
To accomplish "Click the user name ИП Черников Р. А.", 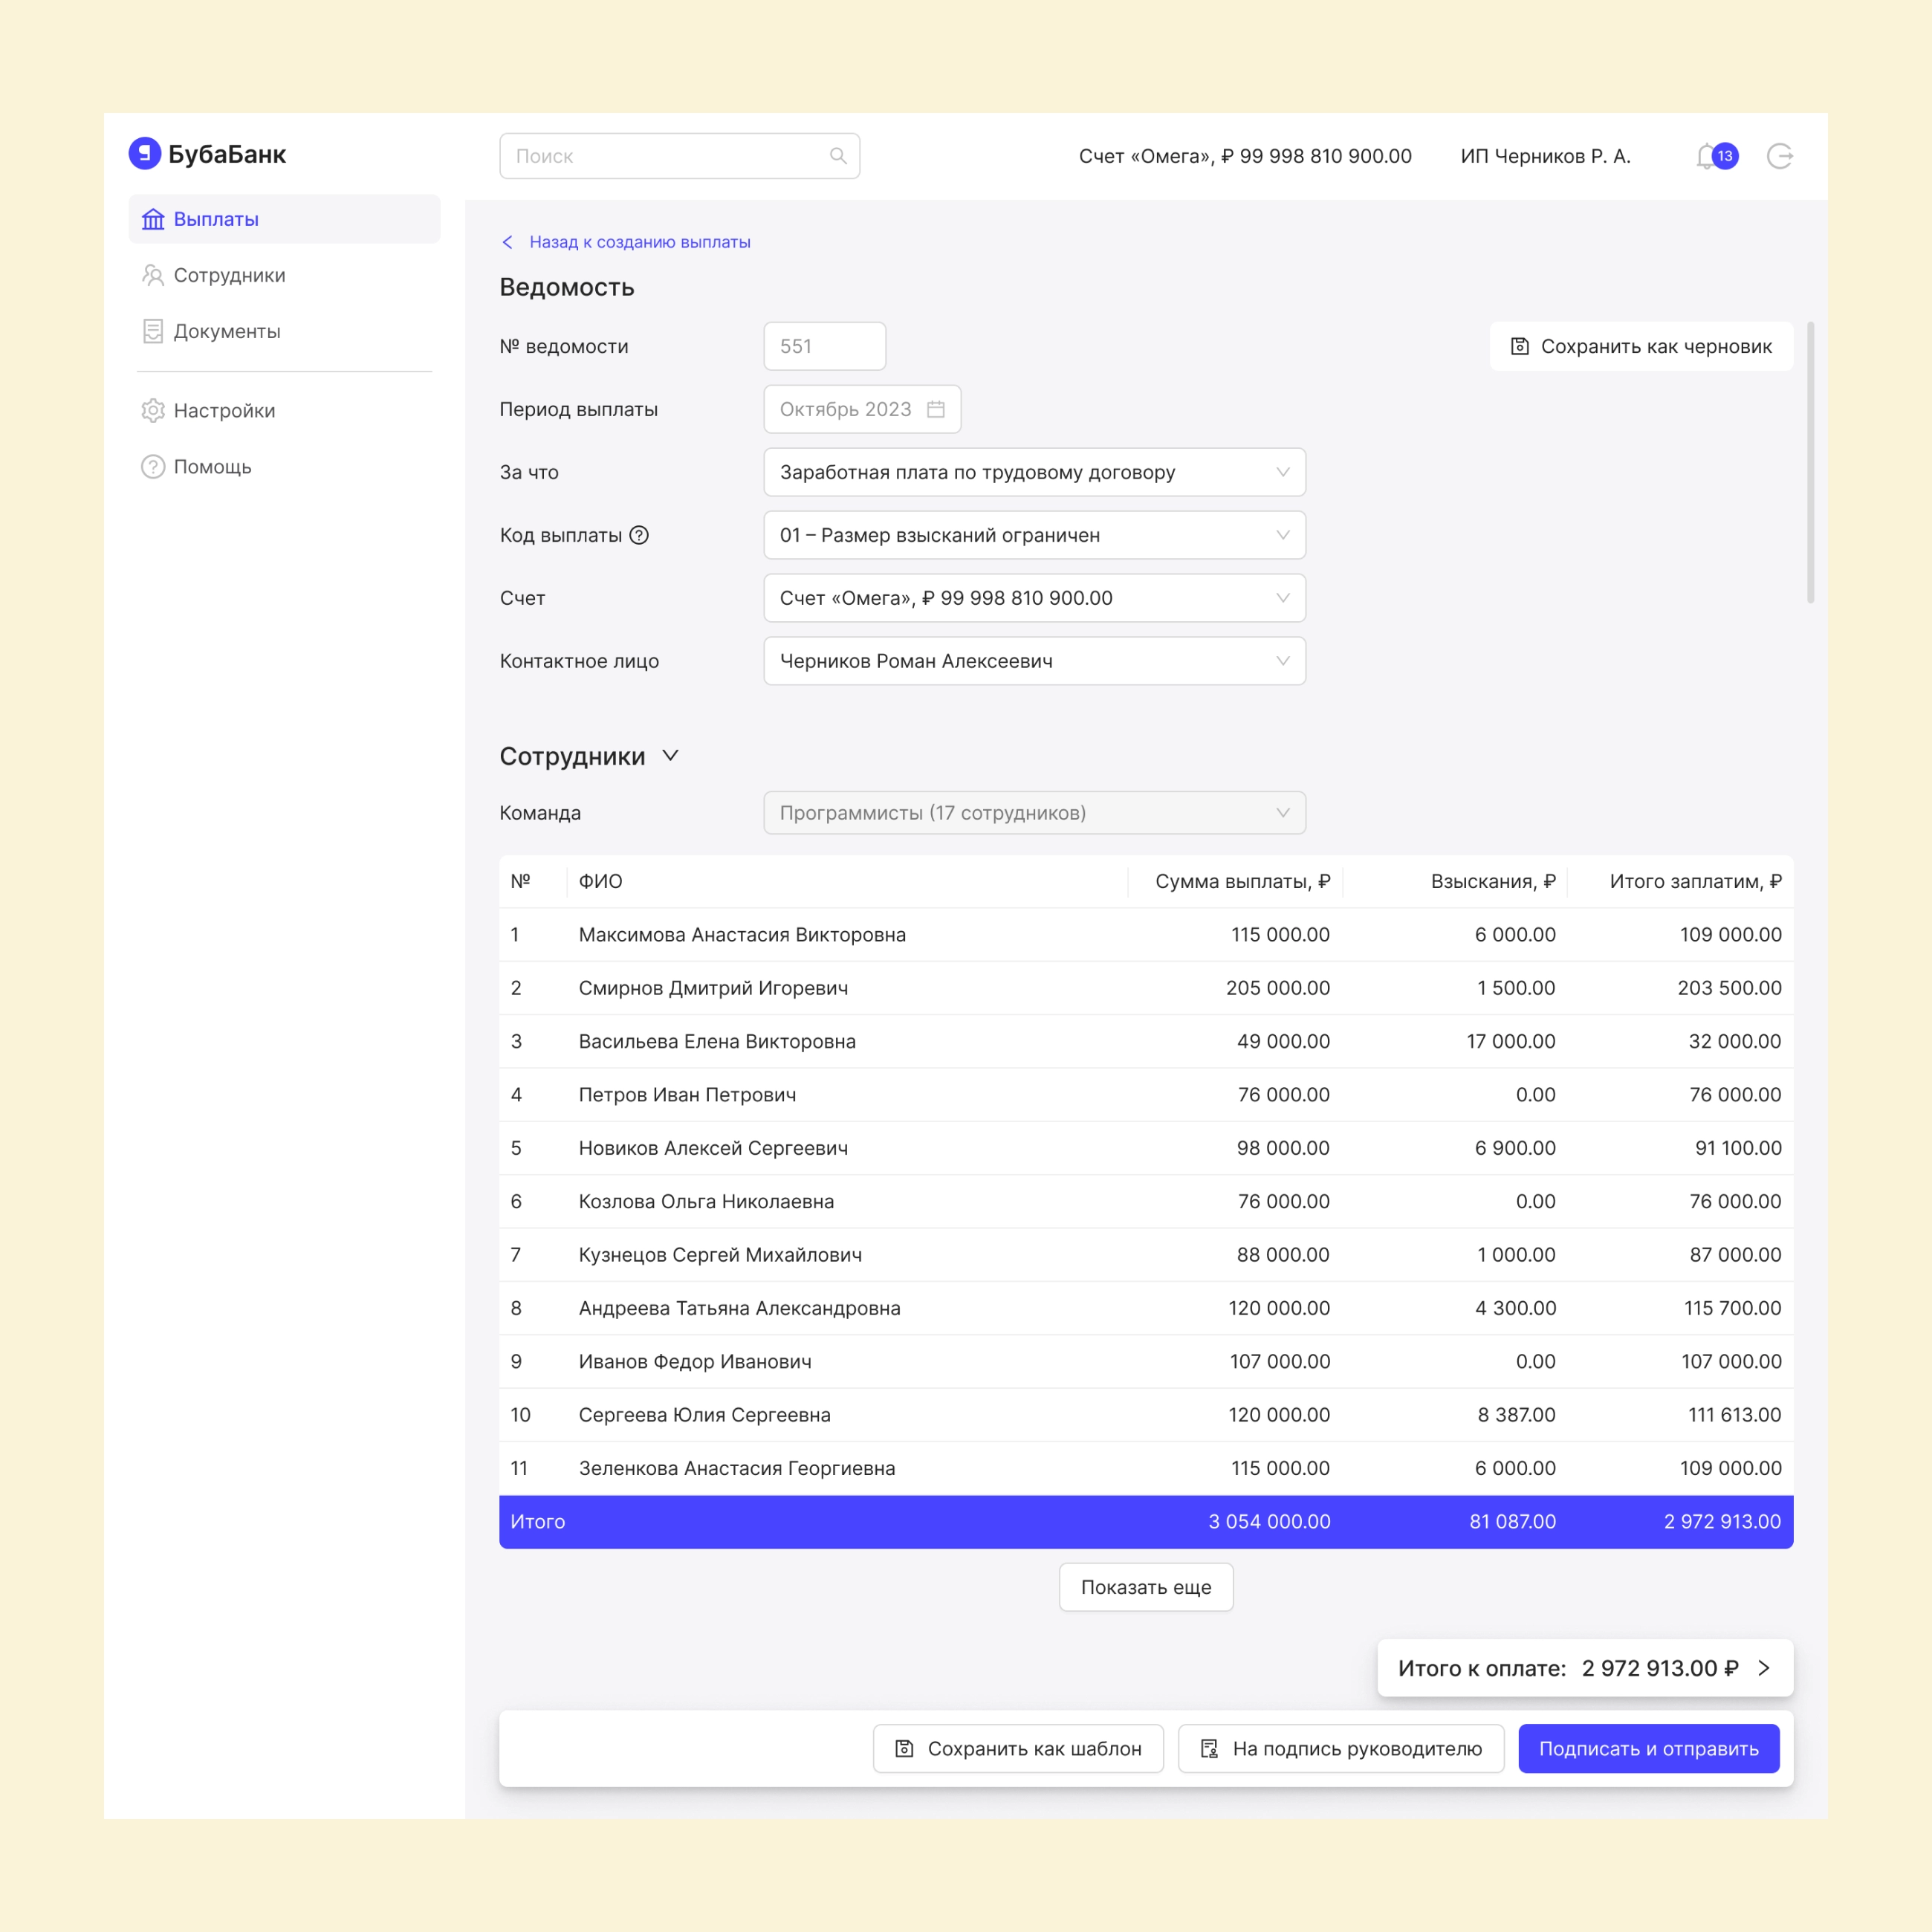I will (1546, 156).
